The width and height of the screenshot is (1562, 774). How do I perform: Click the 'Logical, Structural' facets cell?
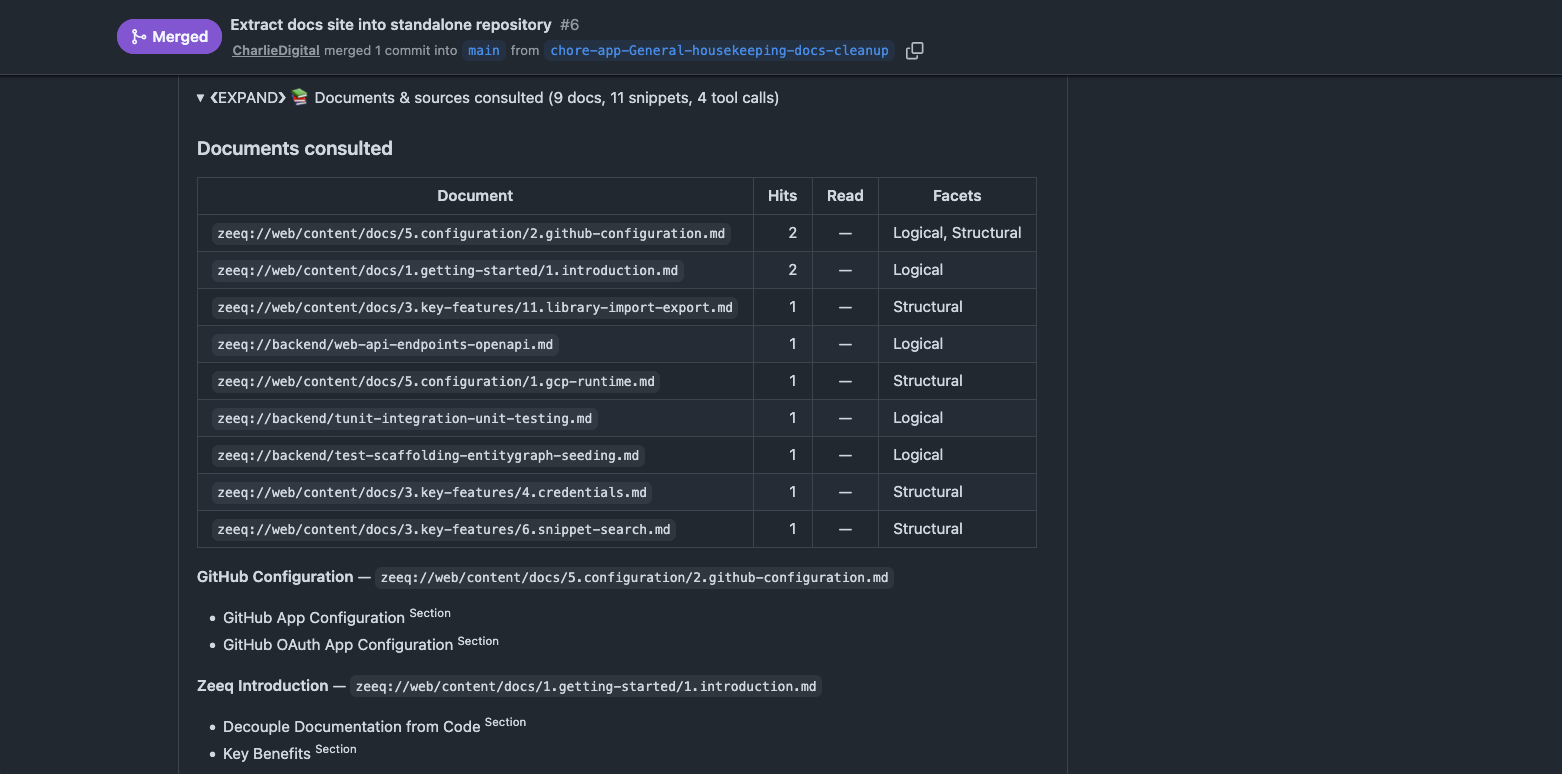957,233
